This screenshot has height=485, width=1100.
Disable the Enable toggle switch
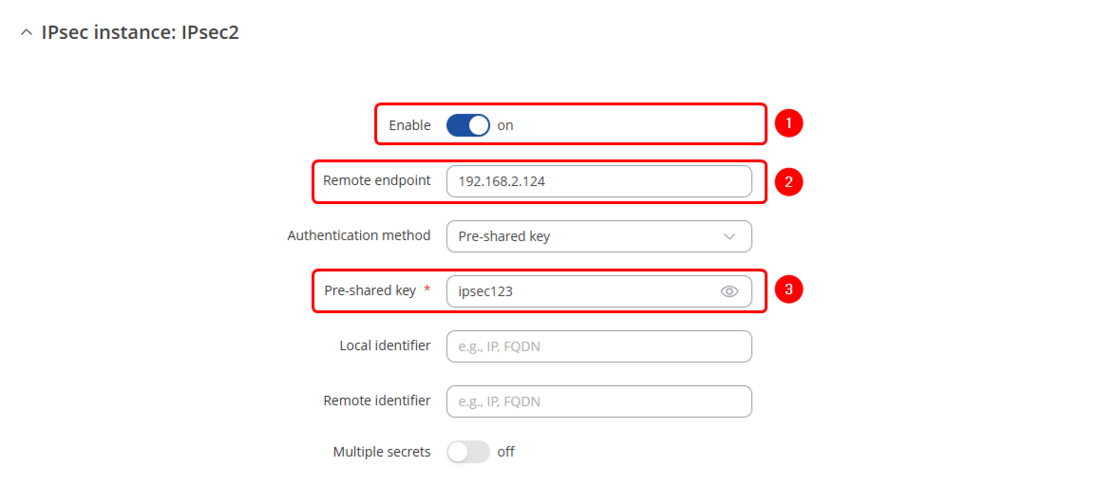tap(467, 125)
